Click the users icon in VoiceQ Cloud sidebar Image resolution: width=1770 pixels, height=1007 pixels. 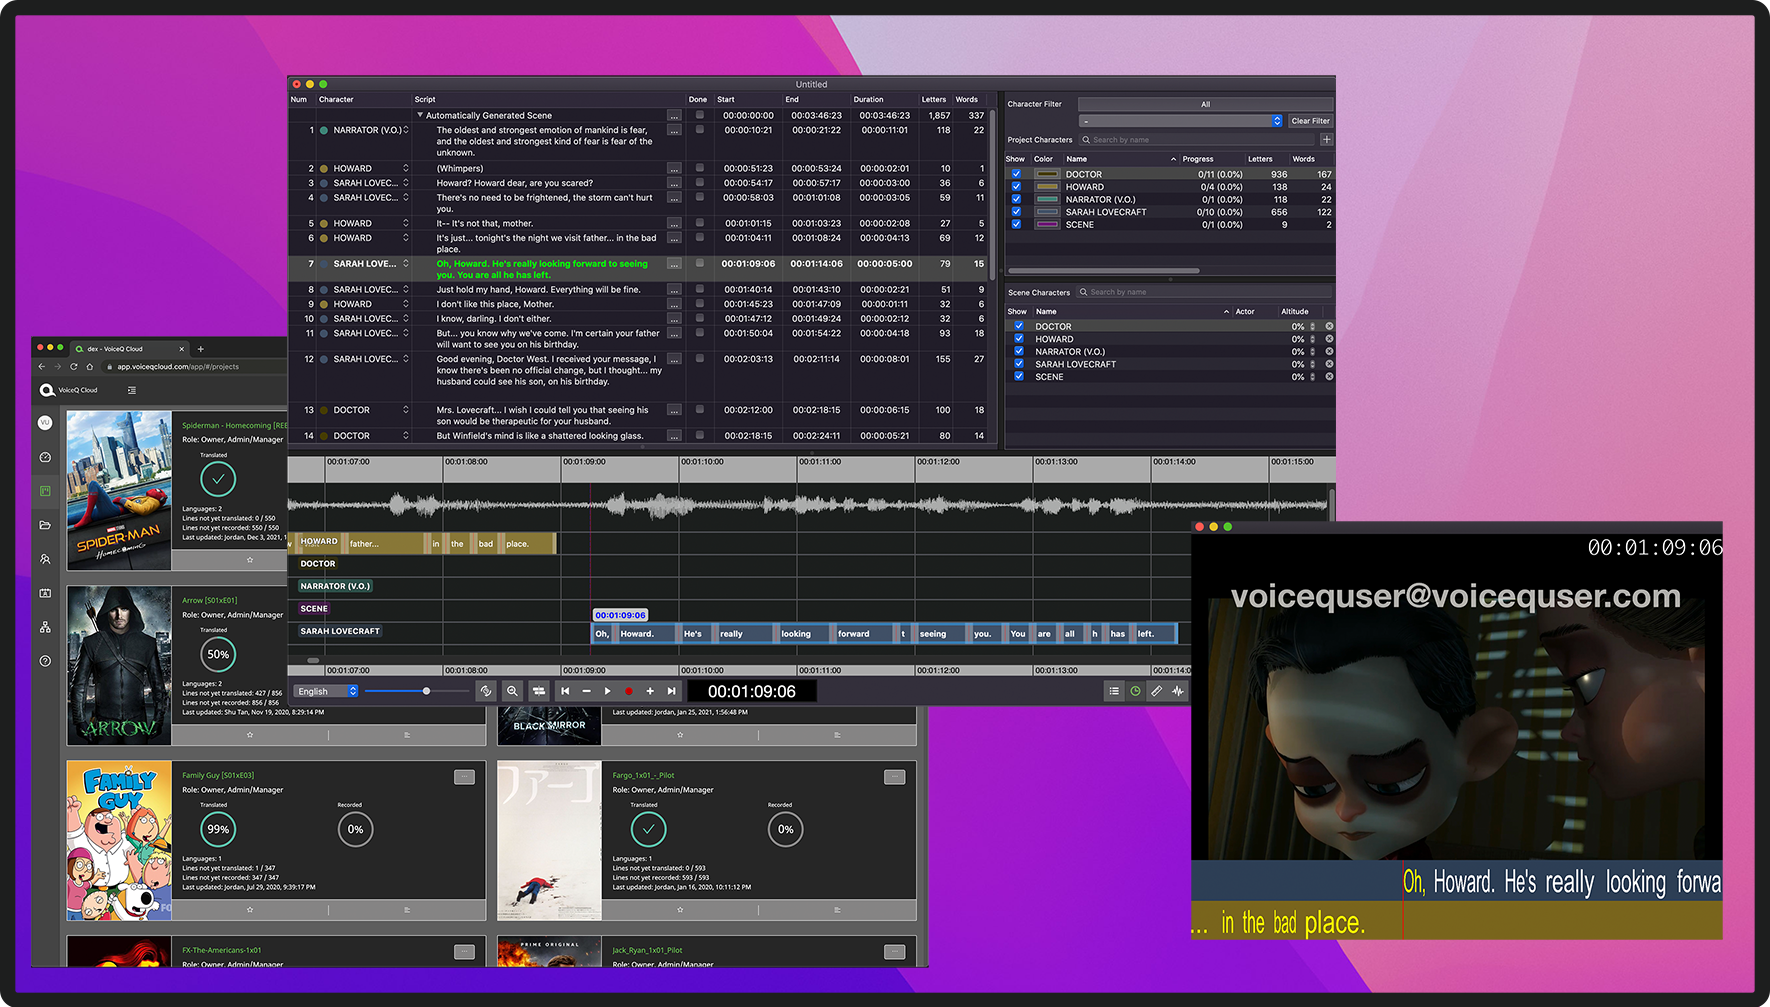pyautogui.click(x=45, y=559)
